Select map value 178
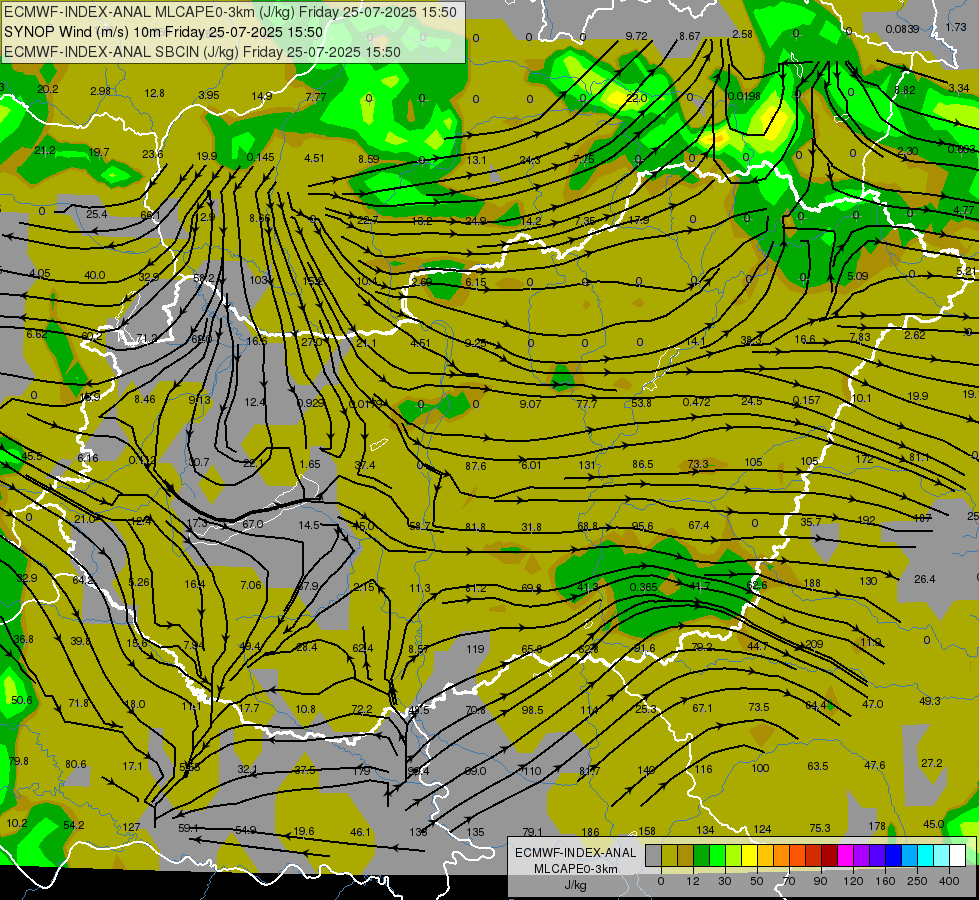The image size is (979, 900). (877, 826)
